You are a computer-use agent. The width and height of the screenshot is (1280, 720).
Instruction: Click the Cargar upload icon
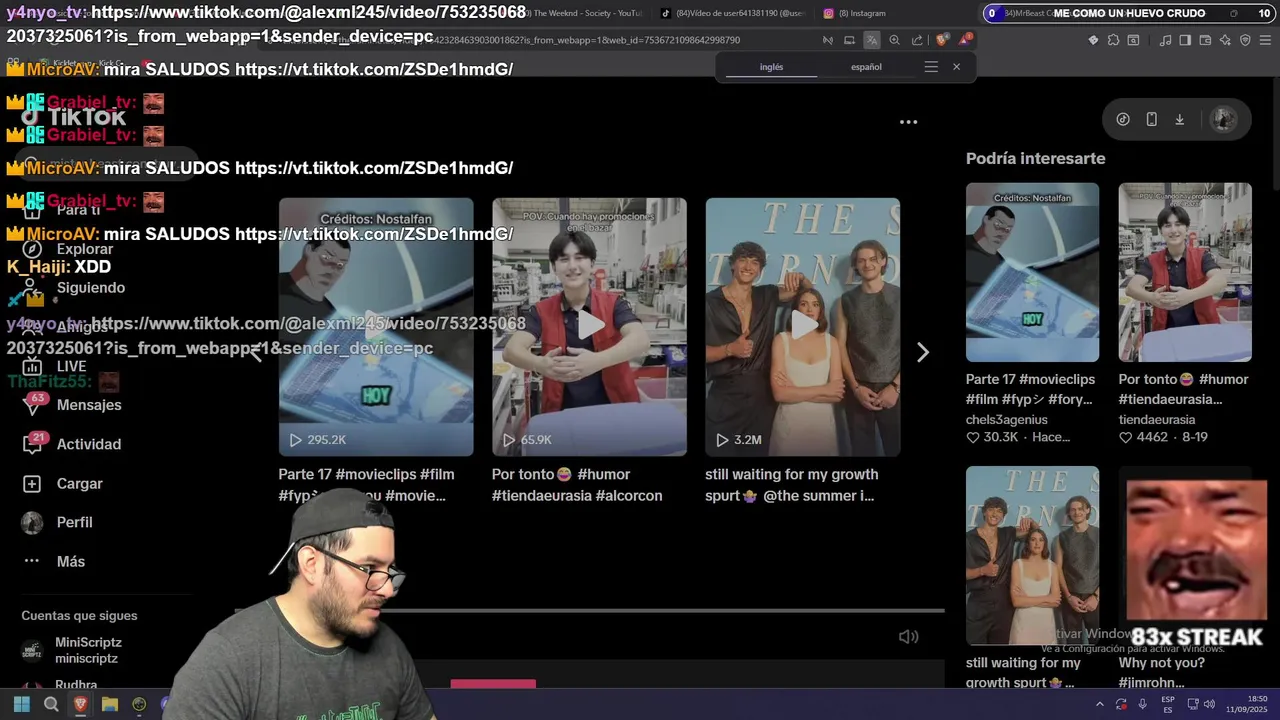32,483
